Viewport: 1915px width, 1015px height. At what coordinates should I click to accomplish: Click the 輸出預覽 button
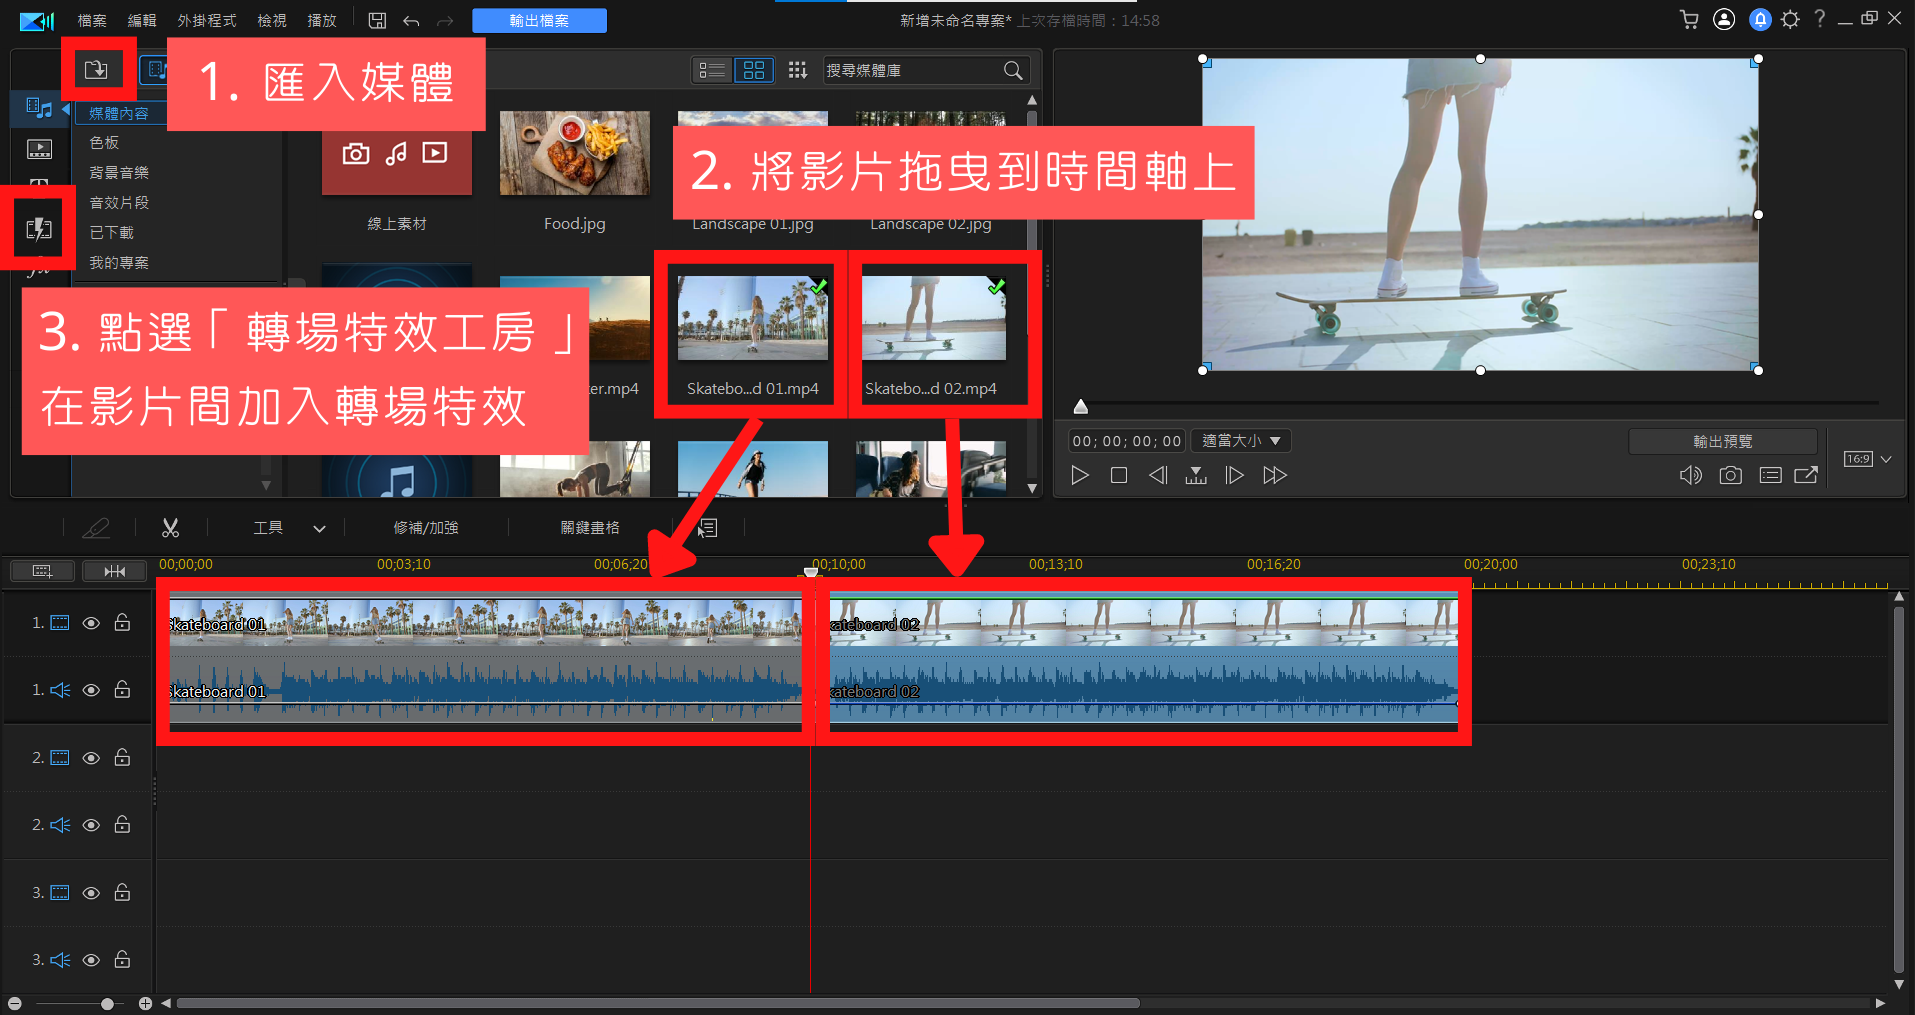[x=1722, y=441]
